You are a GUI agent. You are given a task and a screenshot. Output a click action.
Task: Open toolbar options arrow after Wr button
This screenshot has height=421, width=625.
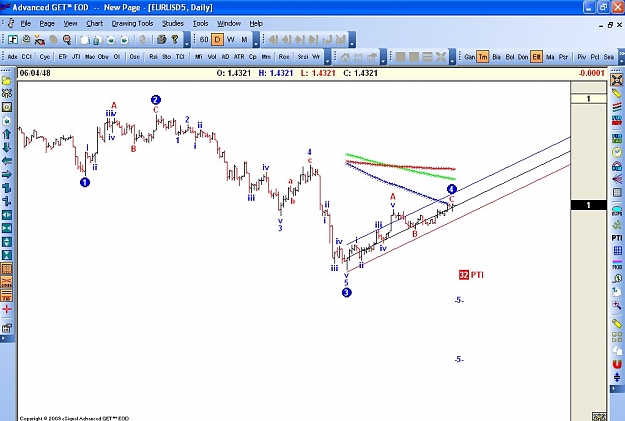(327, 57)
